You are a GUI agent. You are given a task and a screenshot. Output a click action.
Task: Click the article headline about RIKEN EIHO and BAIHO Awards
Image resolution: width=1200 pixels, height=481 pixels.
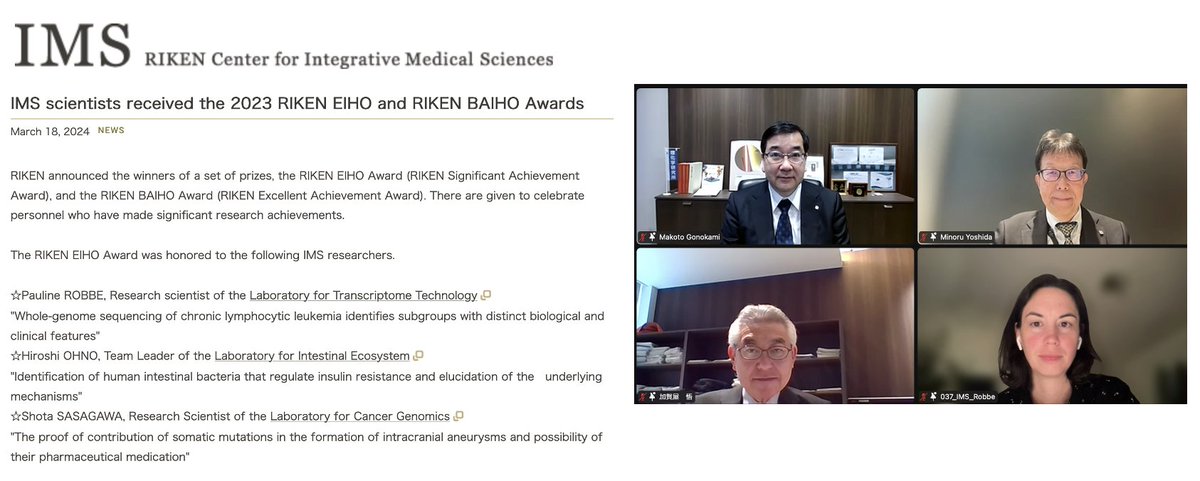(297, 103)
